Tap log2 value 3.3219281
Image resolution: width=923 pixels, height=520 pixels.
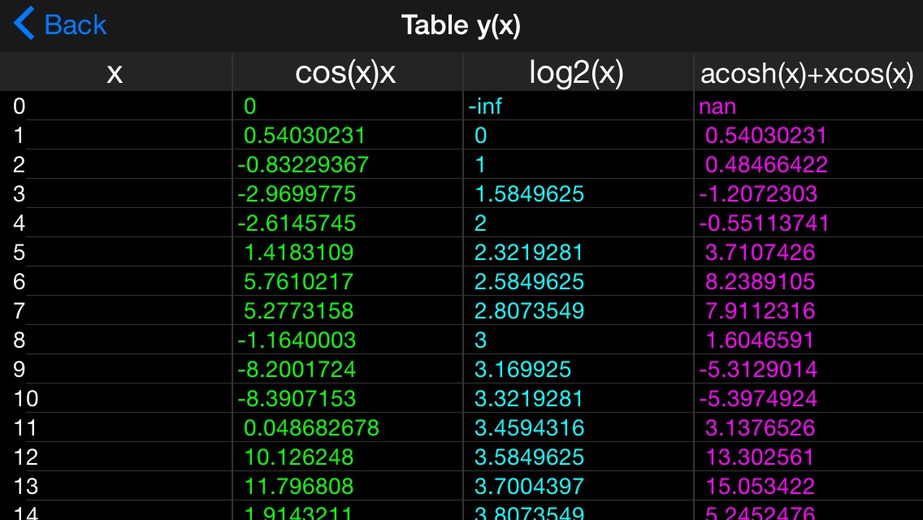[529, 399]
